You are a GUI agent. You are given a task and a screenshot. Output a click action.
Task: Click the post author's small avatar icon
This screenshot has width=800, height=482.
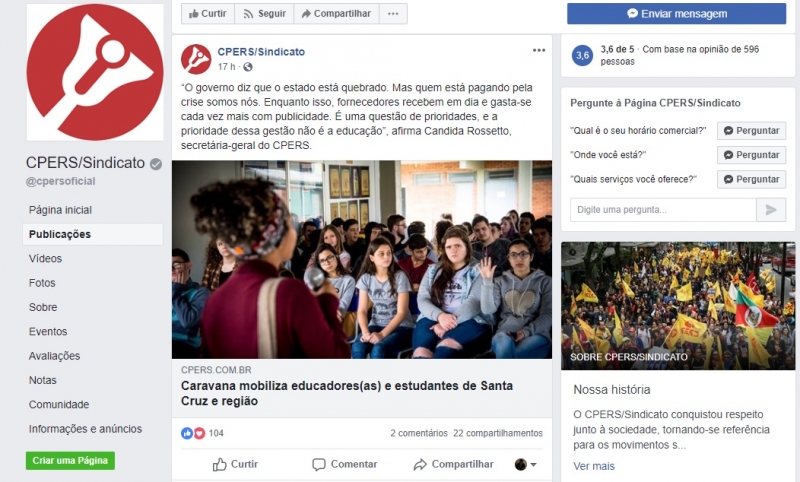coord(196,59)
